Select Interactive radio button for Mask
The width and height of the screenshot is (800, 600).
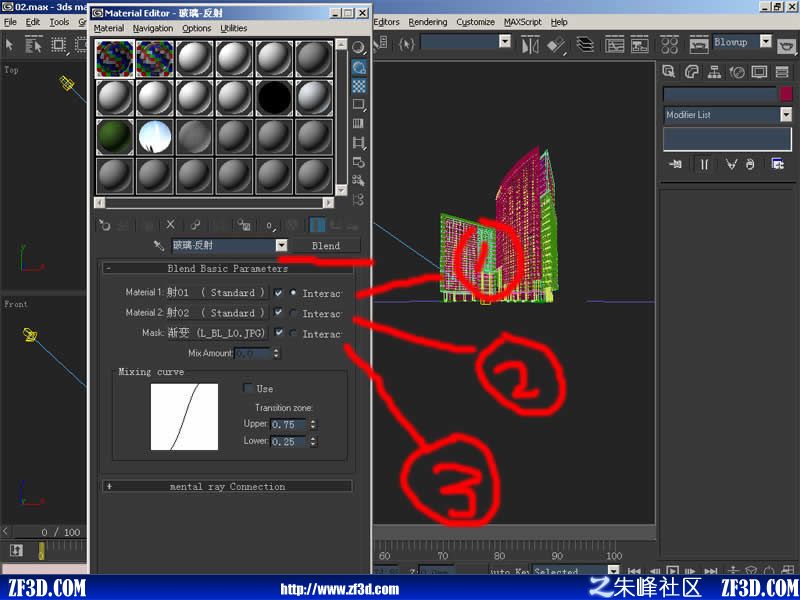click(x=293, y=334)
